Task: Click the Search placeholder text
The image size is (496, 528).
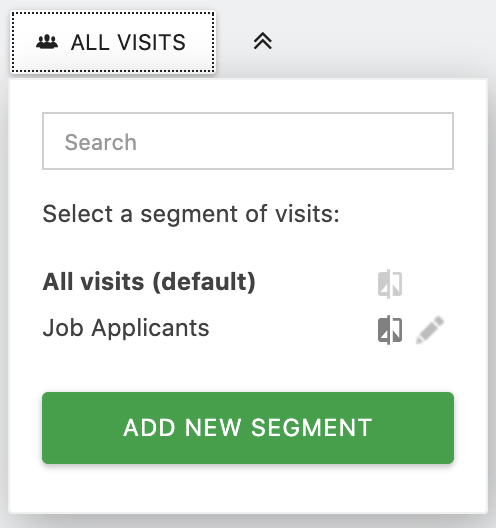Action: (x=101, y=142)
